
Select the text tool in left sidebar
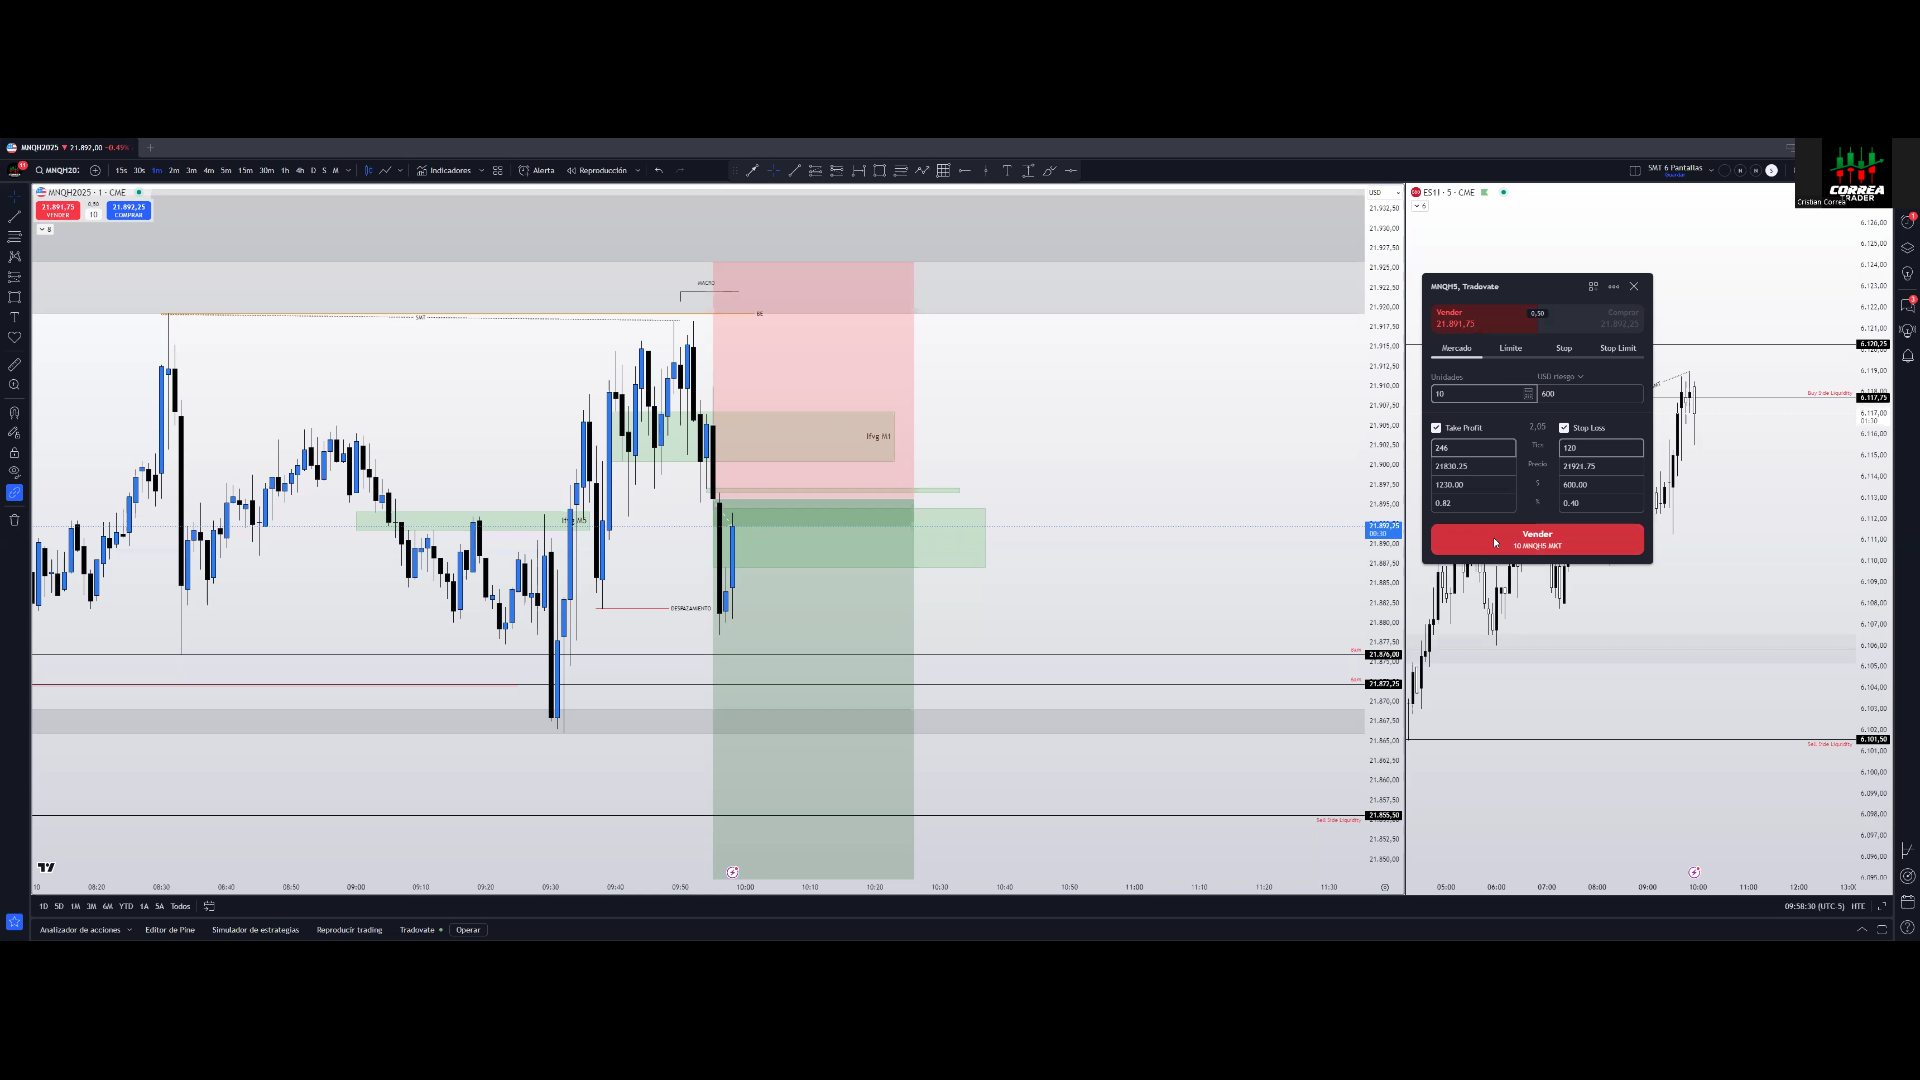click(x=14, y=317)
